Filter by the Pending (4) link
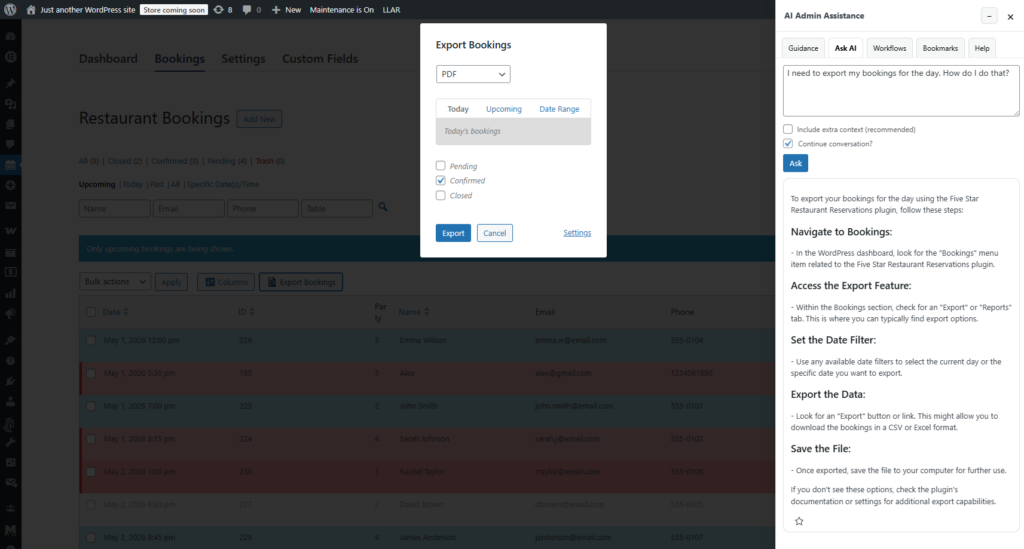 tap(227, 161)
